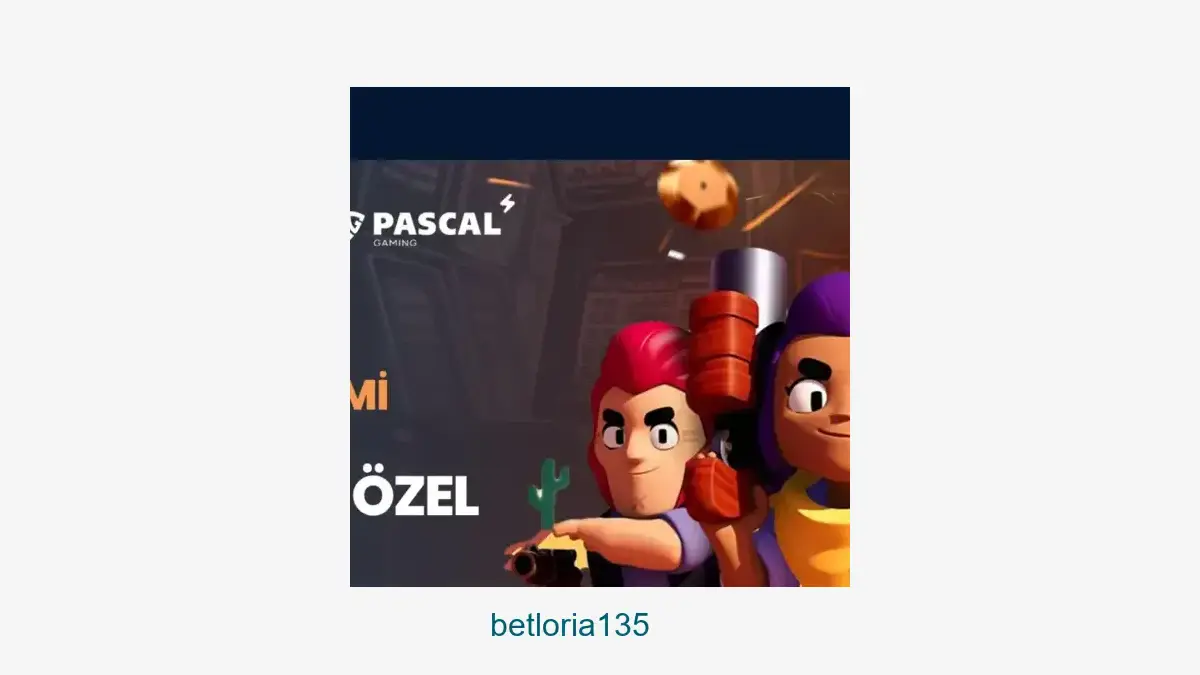Click the lightning bolt beside Pascal
This screenshot has height=675, width=1200.
click(508, 203)
